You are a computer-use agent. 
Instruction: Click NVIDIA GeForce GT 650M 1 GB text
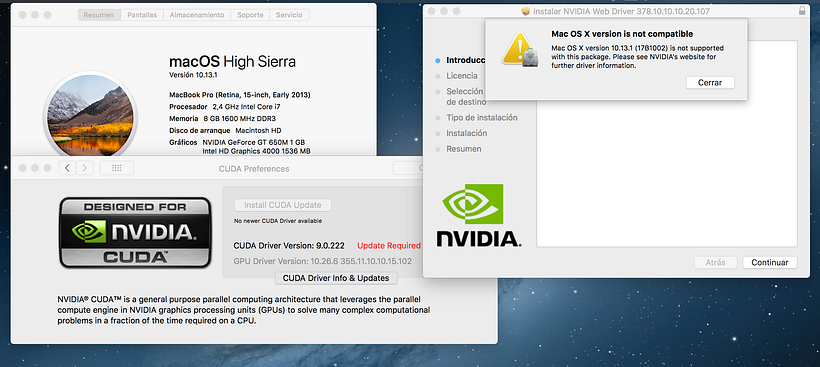254,142
